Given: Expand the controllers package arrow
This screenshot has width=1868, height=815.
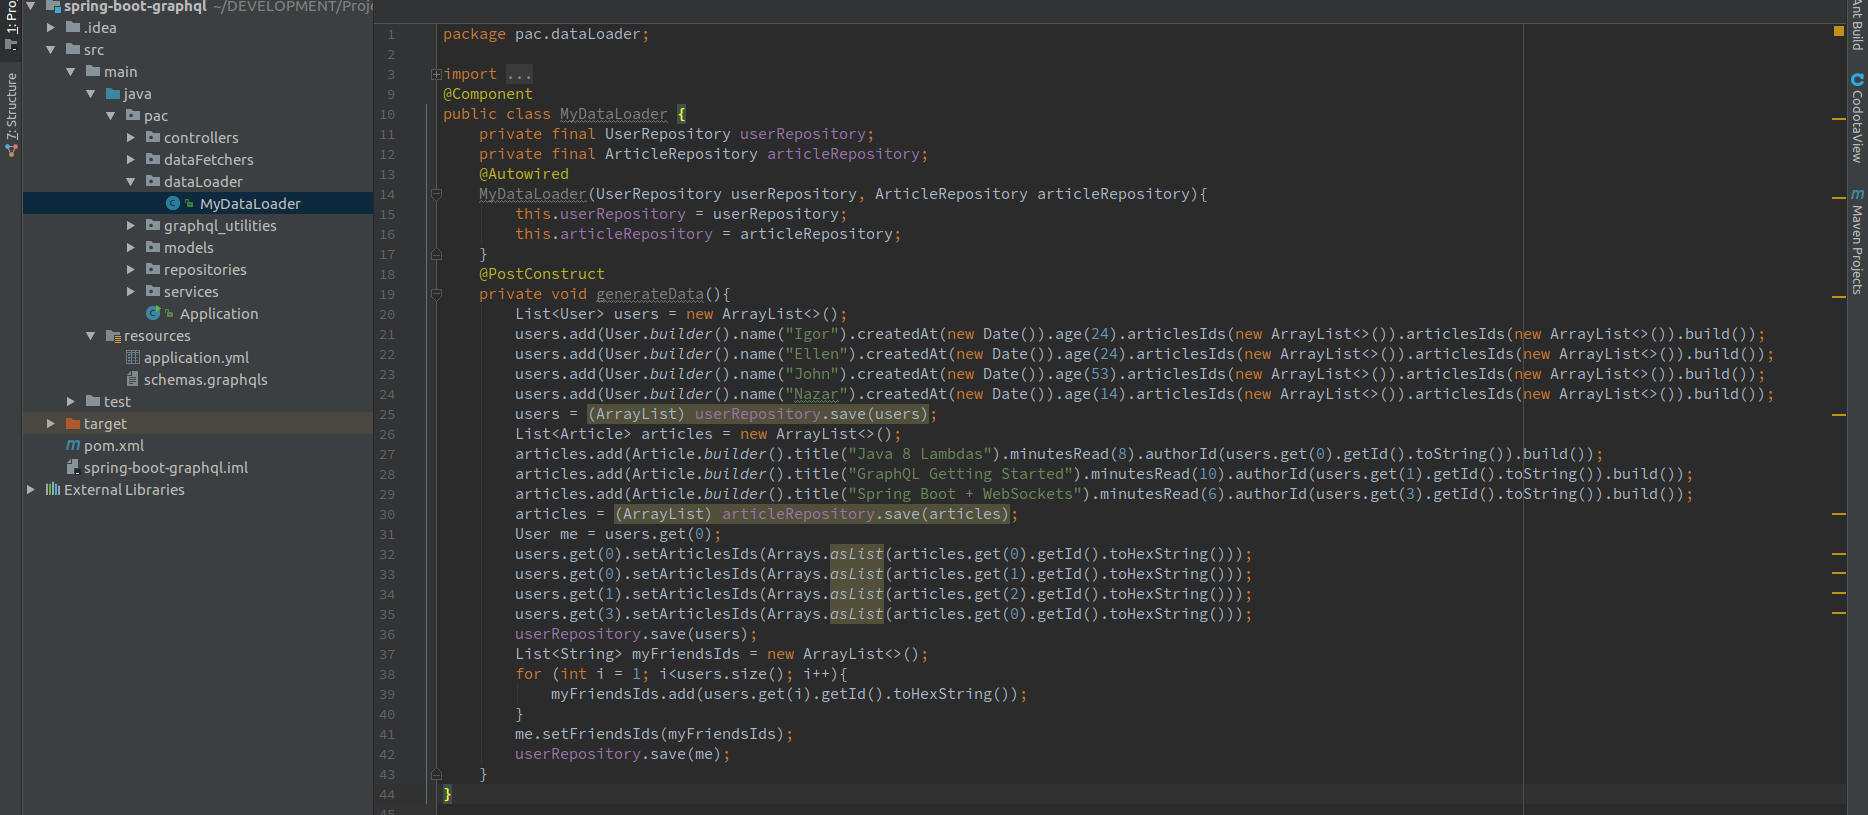Looking at the screenshot, I should (131, 137).
